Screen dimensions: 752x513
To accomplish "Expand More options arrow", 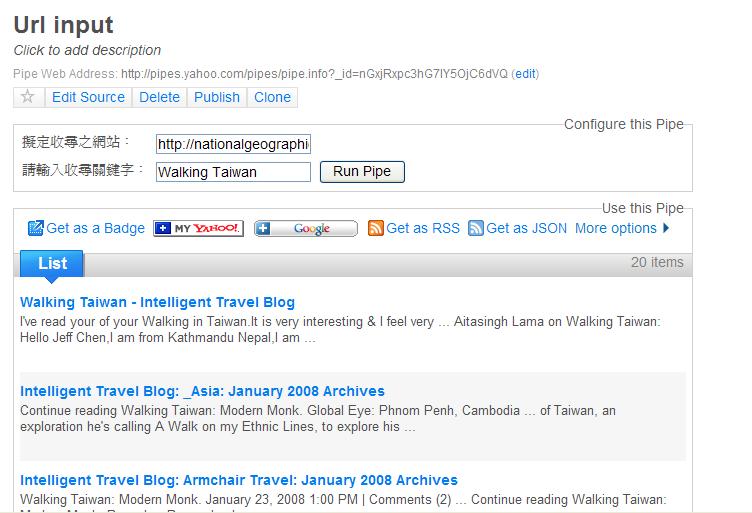I will point(666,228).
